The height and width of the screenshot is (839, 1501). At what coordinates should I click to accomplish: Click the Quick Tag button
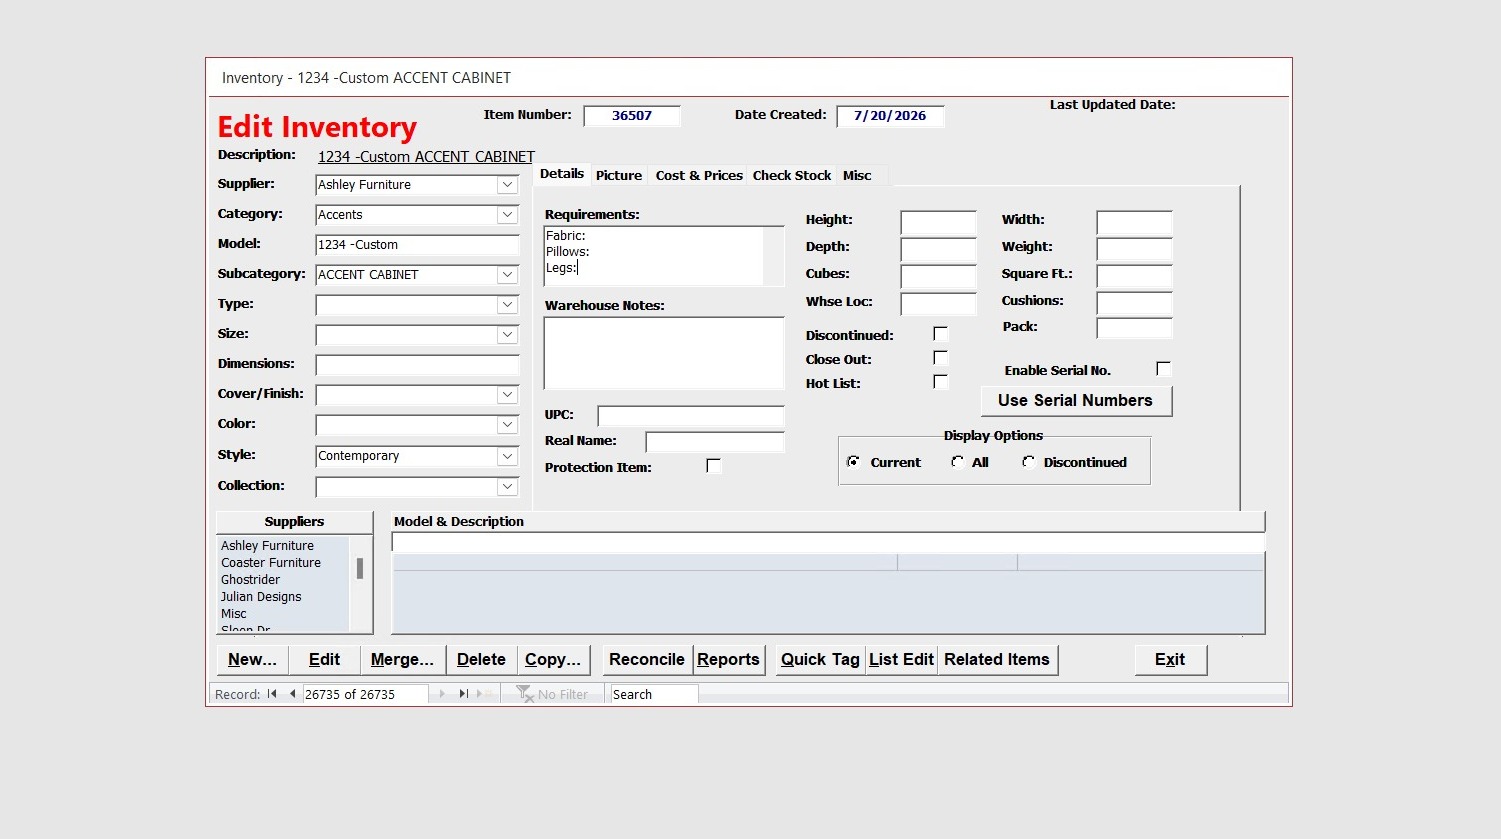click(x=820, y=660)
